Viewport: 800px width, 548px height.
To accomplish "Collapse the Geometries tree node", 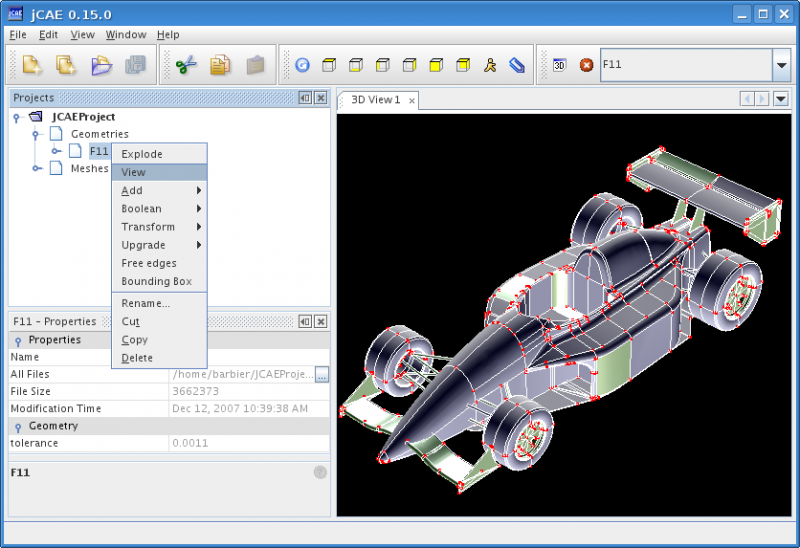I will click(x=37, y=134).
